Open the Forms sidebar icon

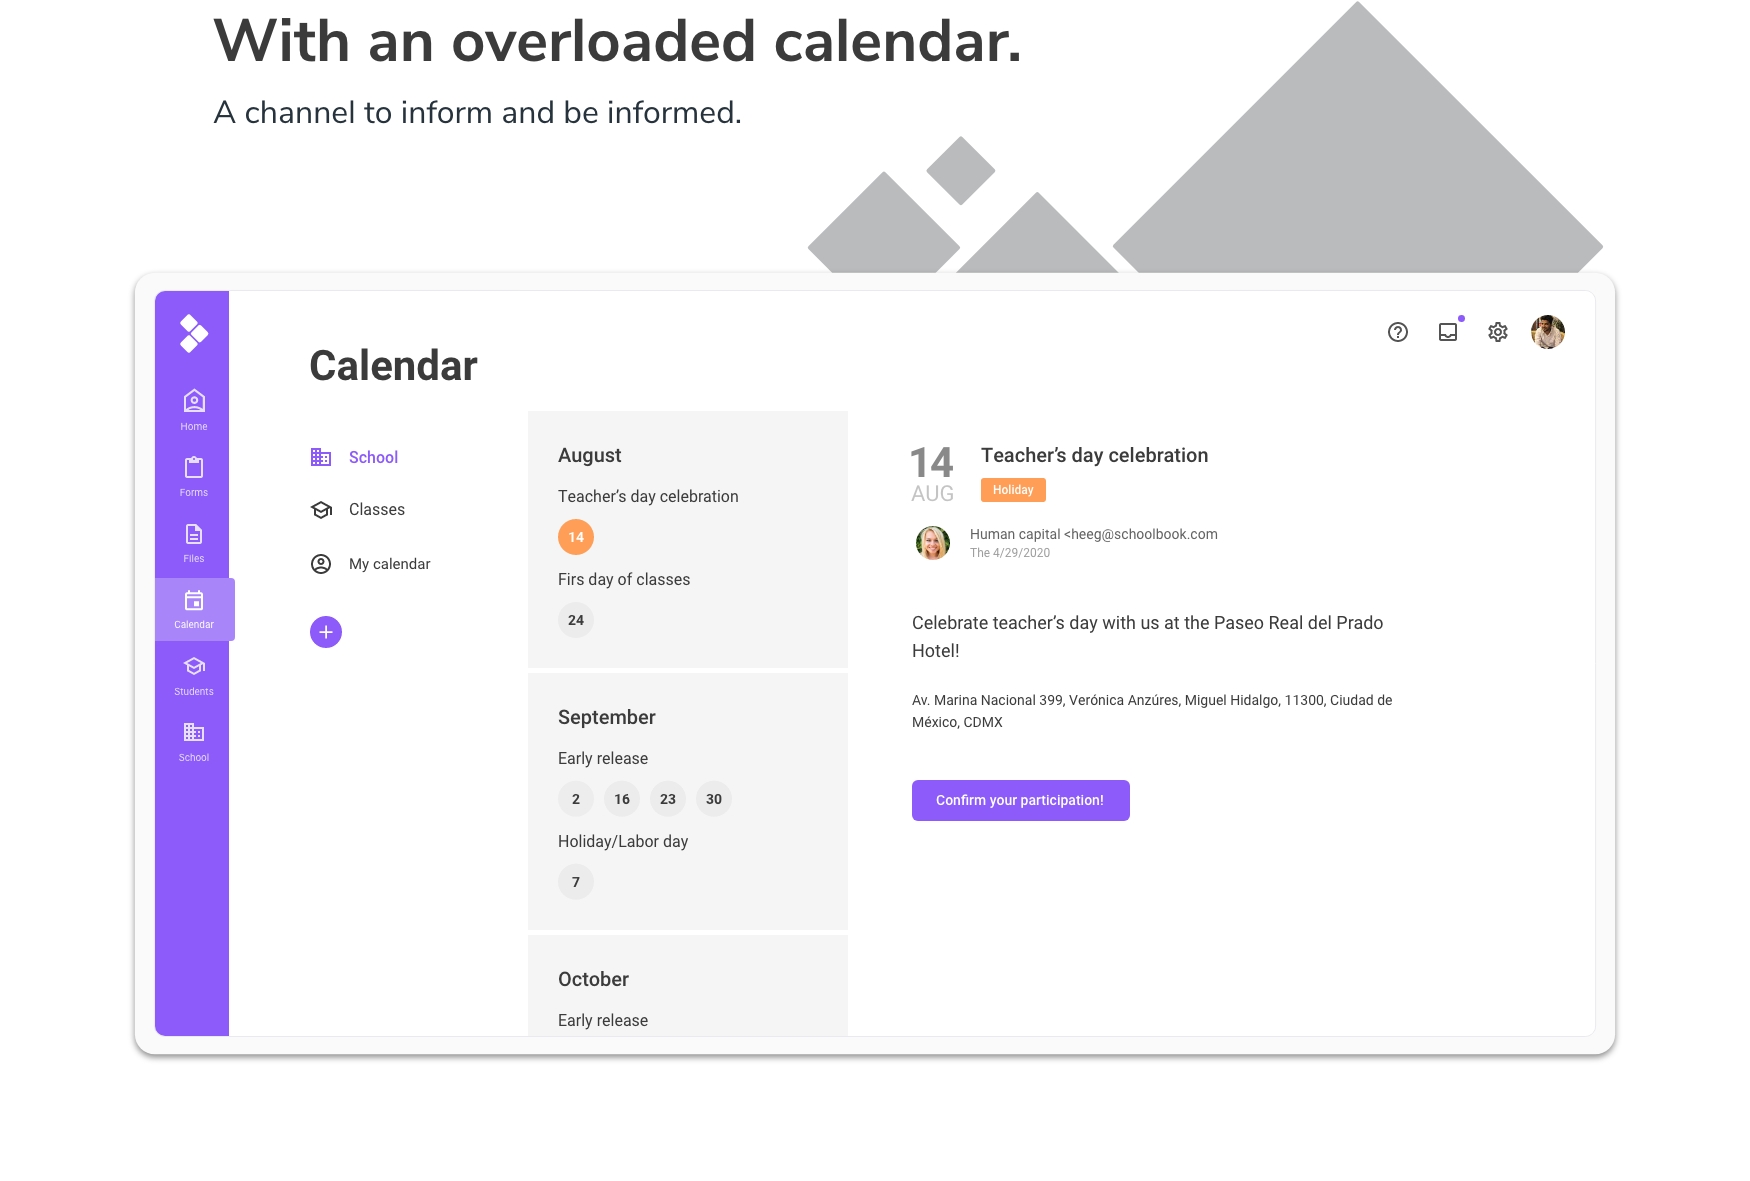coord(194,476)
